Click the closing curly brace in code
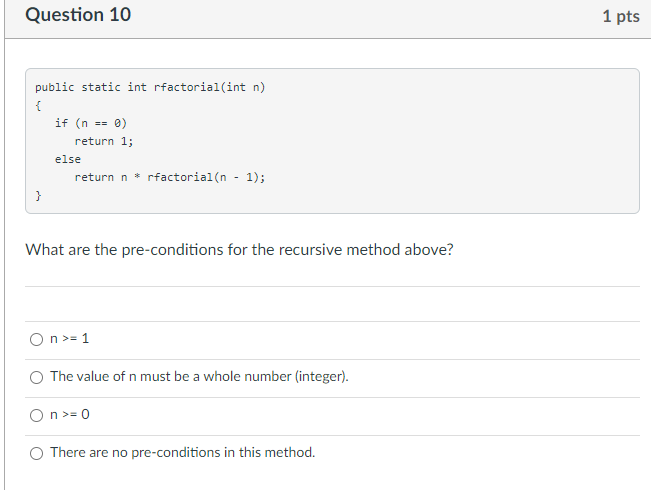This screenshot has width=651, height=490. pos(38,195)
